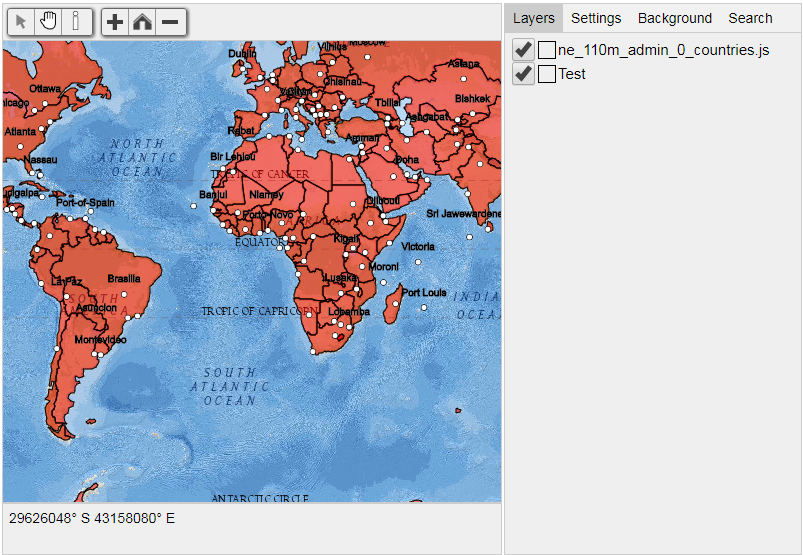Zoom out with the minus button
The height and width of the screenshot is (555, 803).
coord(171,21)
